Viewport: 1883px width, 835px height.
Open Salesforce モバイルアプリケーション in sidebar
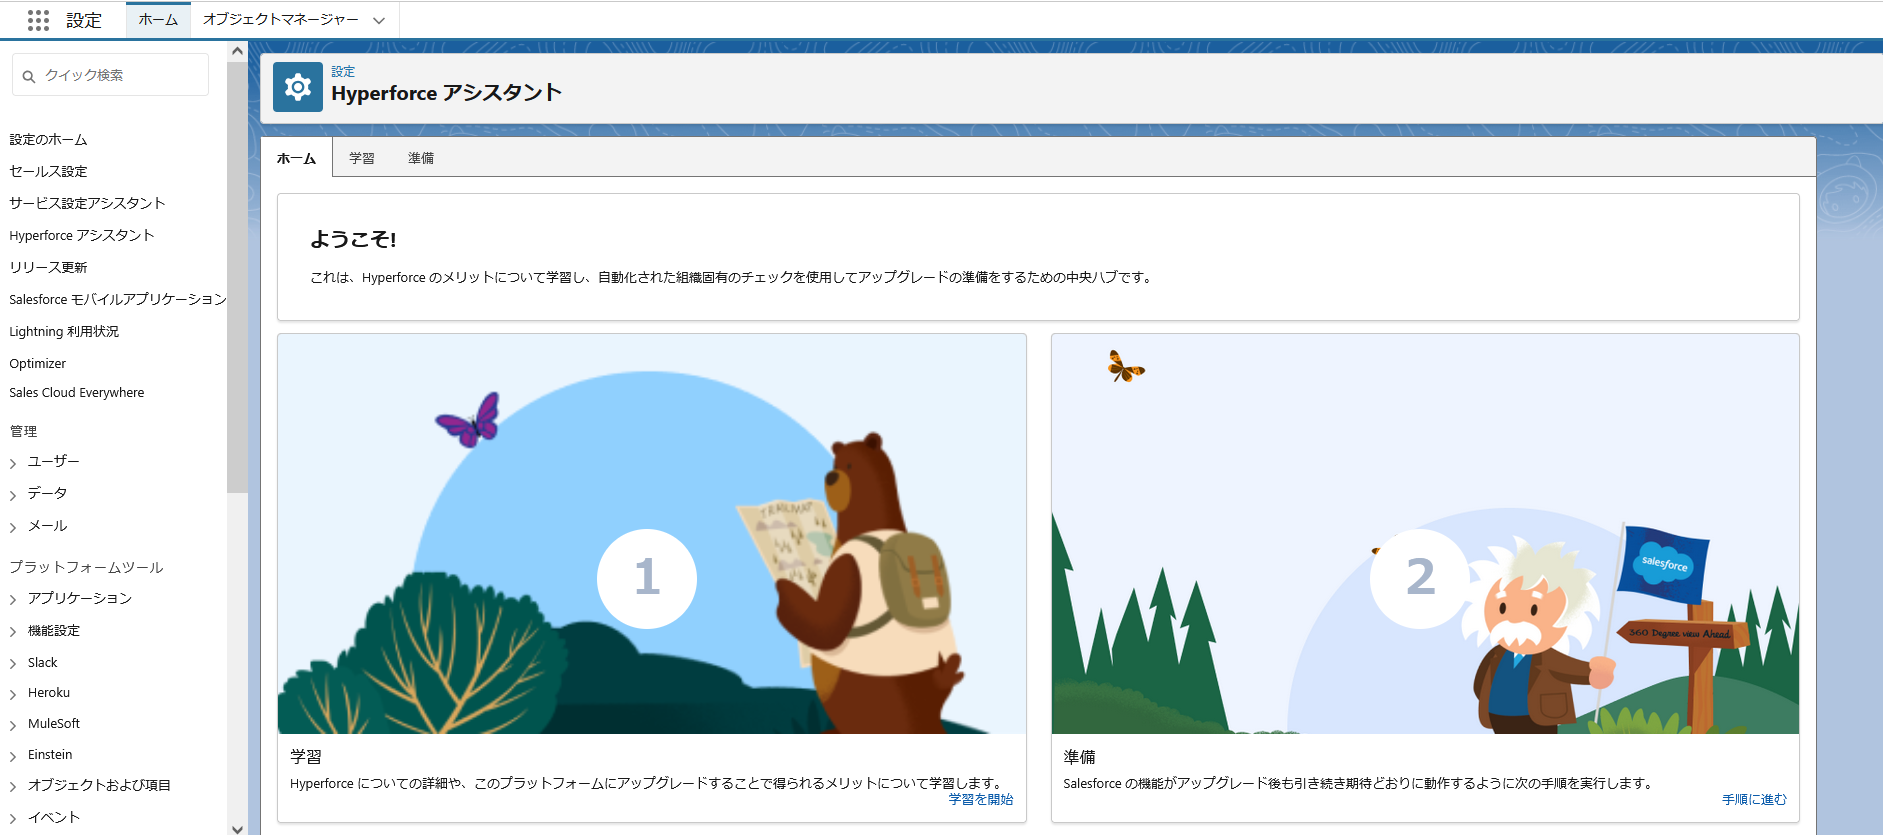[x=118, y=299]
